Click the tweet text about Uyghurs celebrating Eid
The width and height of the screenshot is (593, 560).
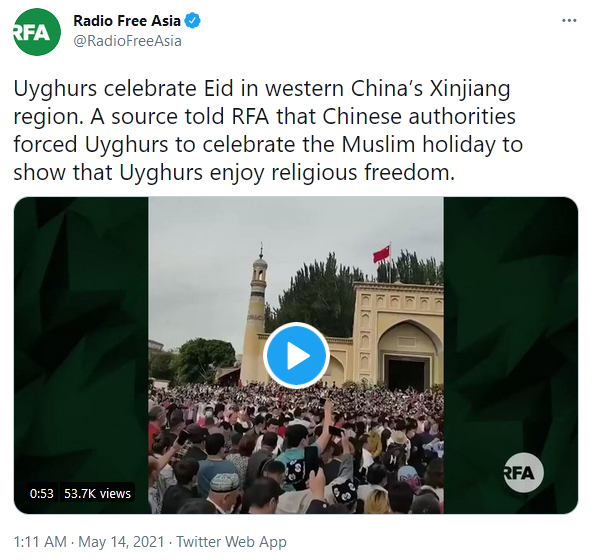tap(269, 130)
